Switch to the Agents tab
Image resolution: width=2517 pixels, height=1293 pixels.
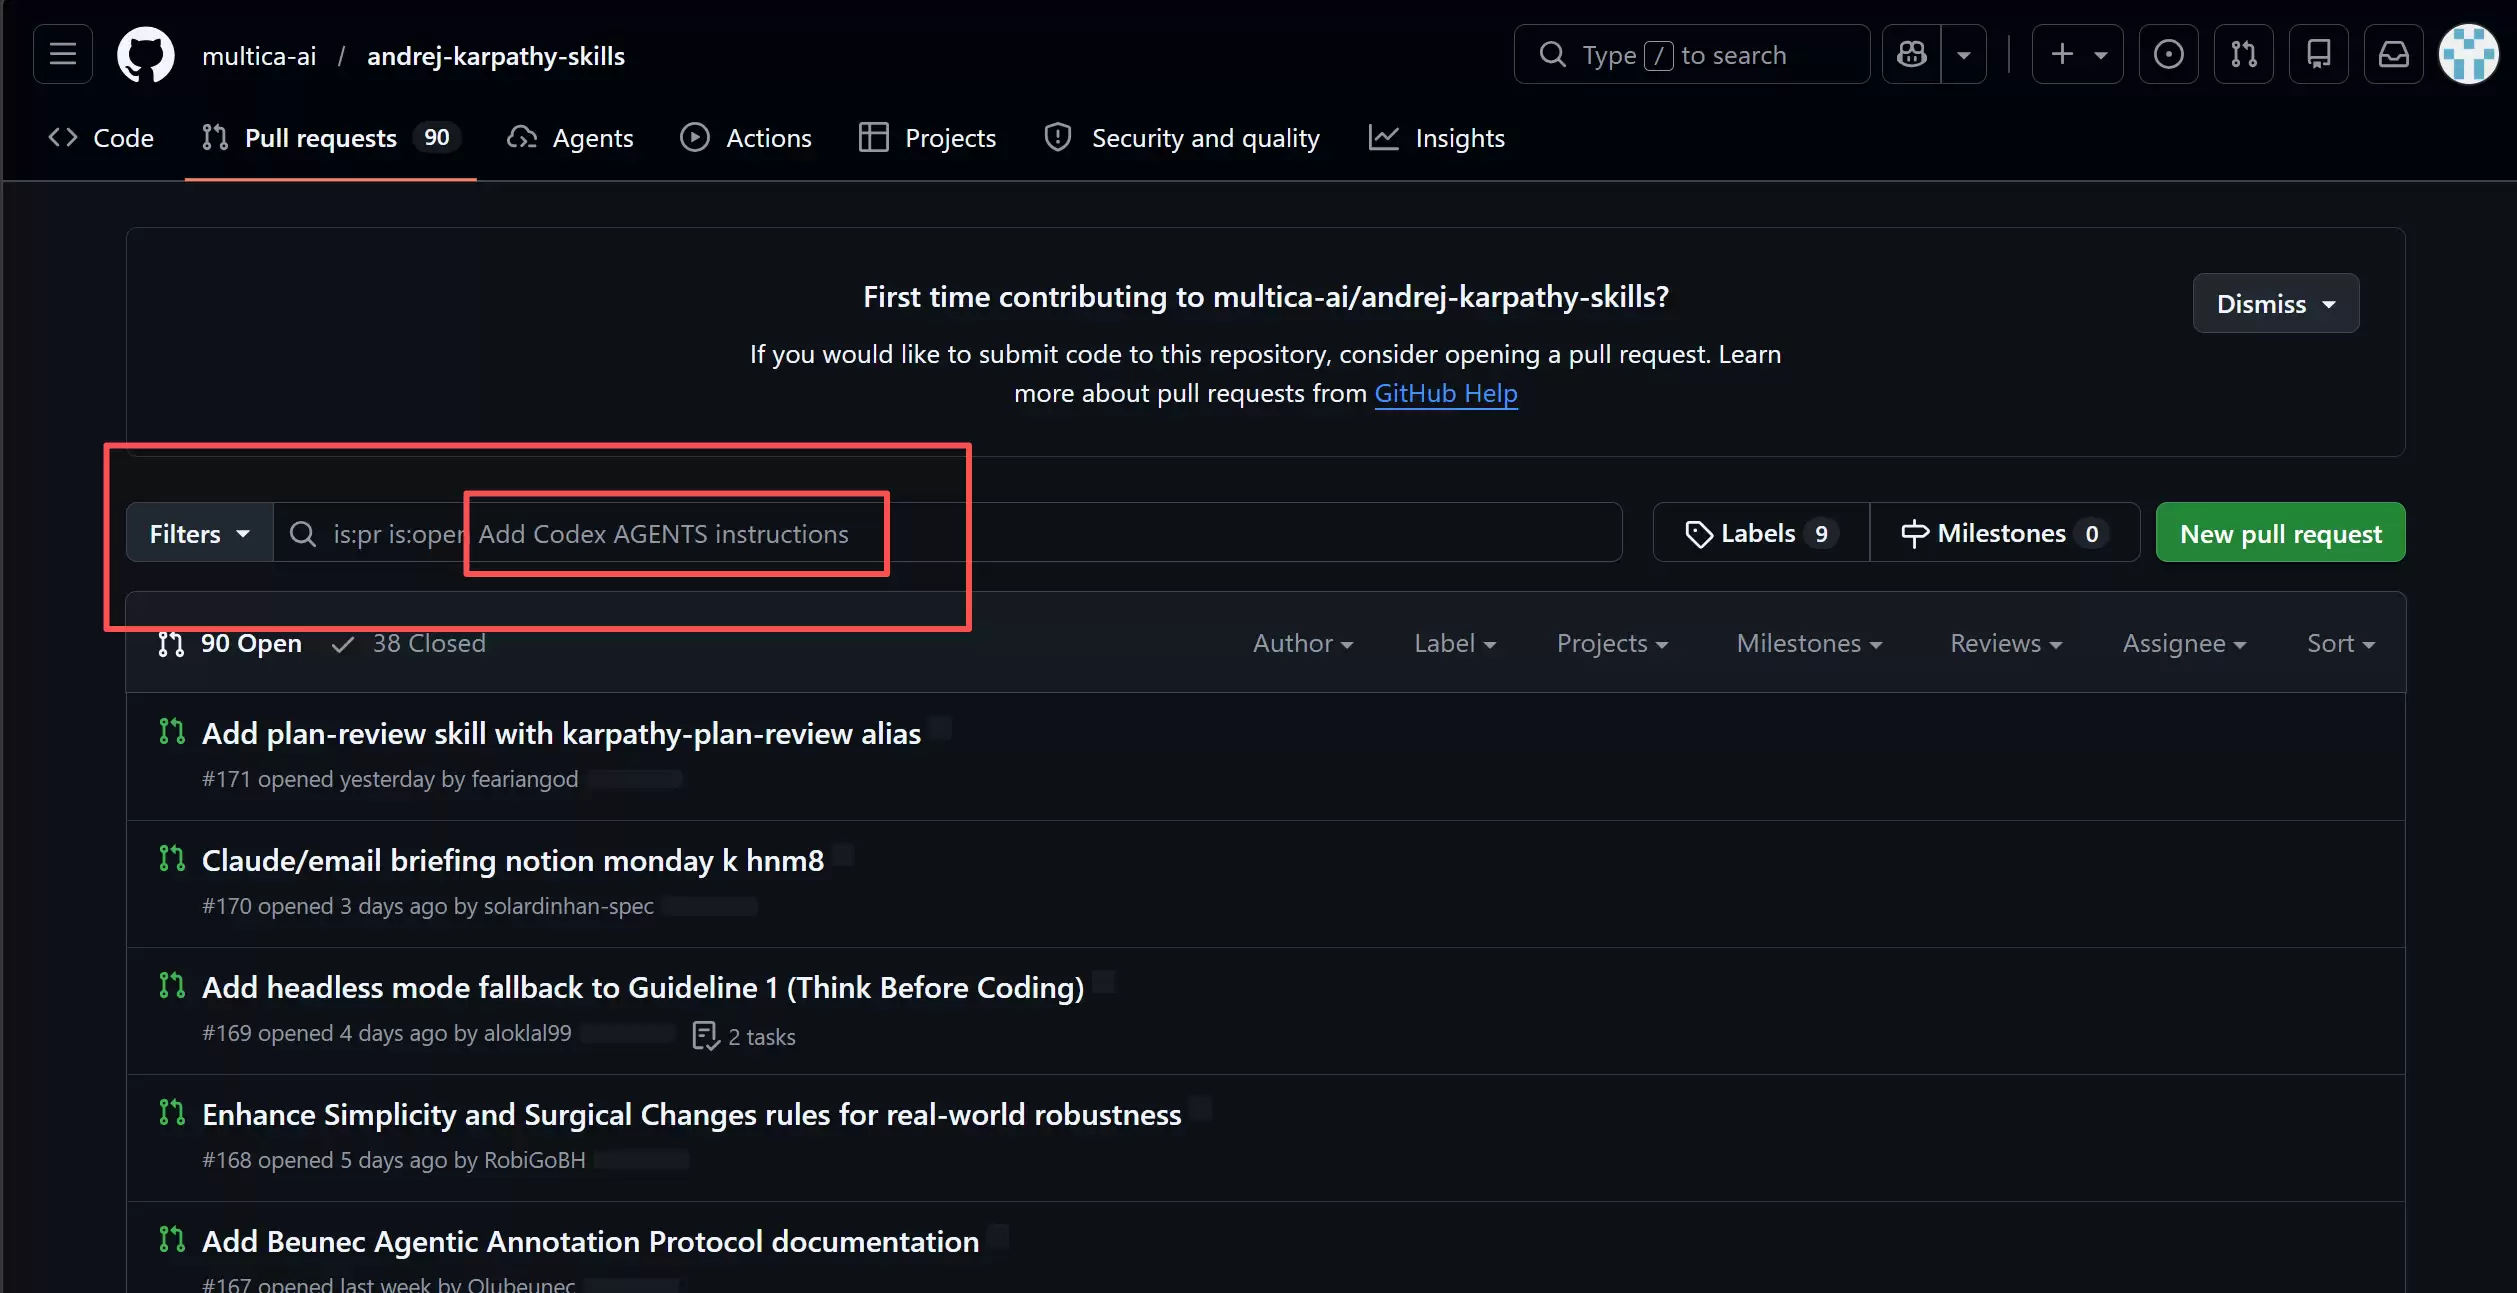click(570, 138)
